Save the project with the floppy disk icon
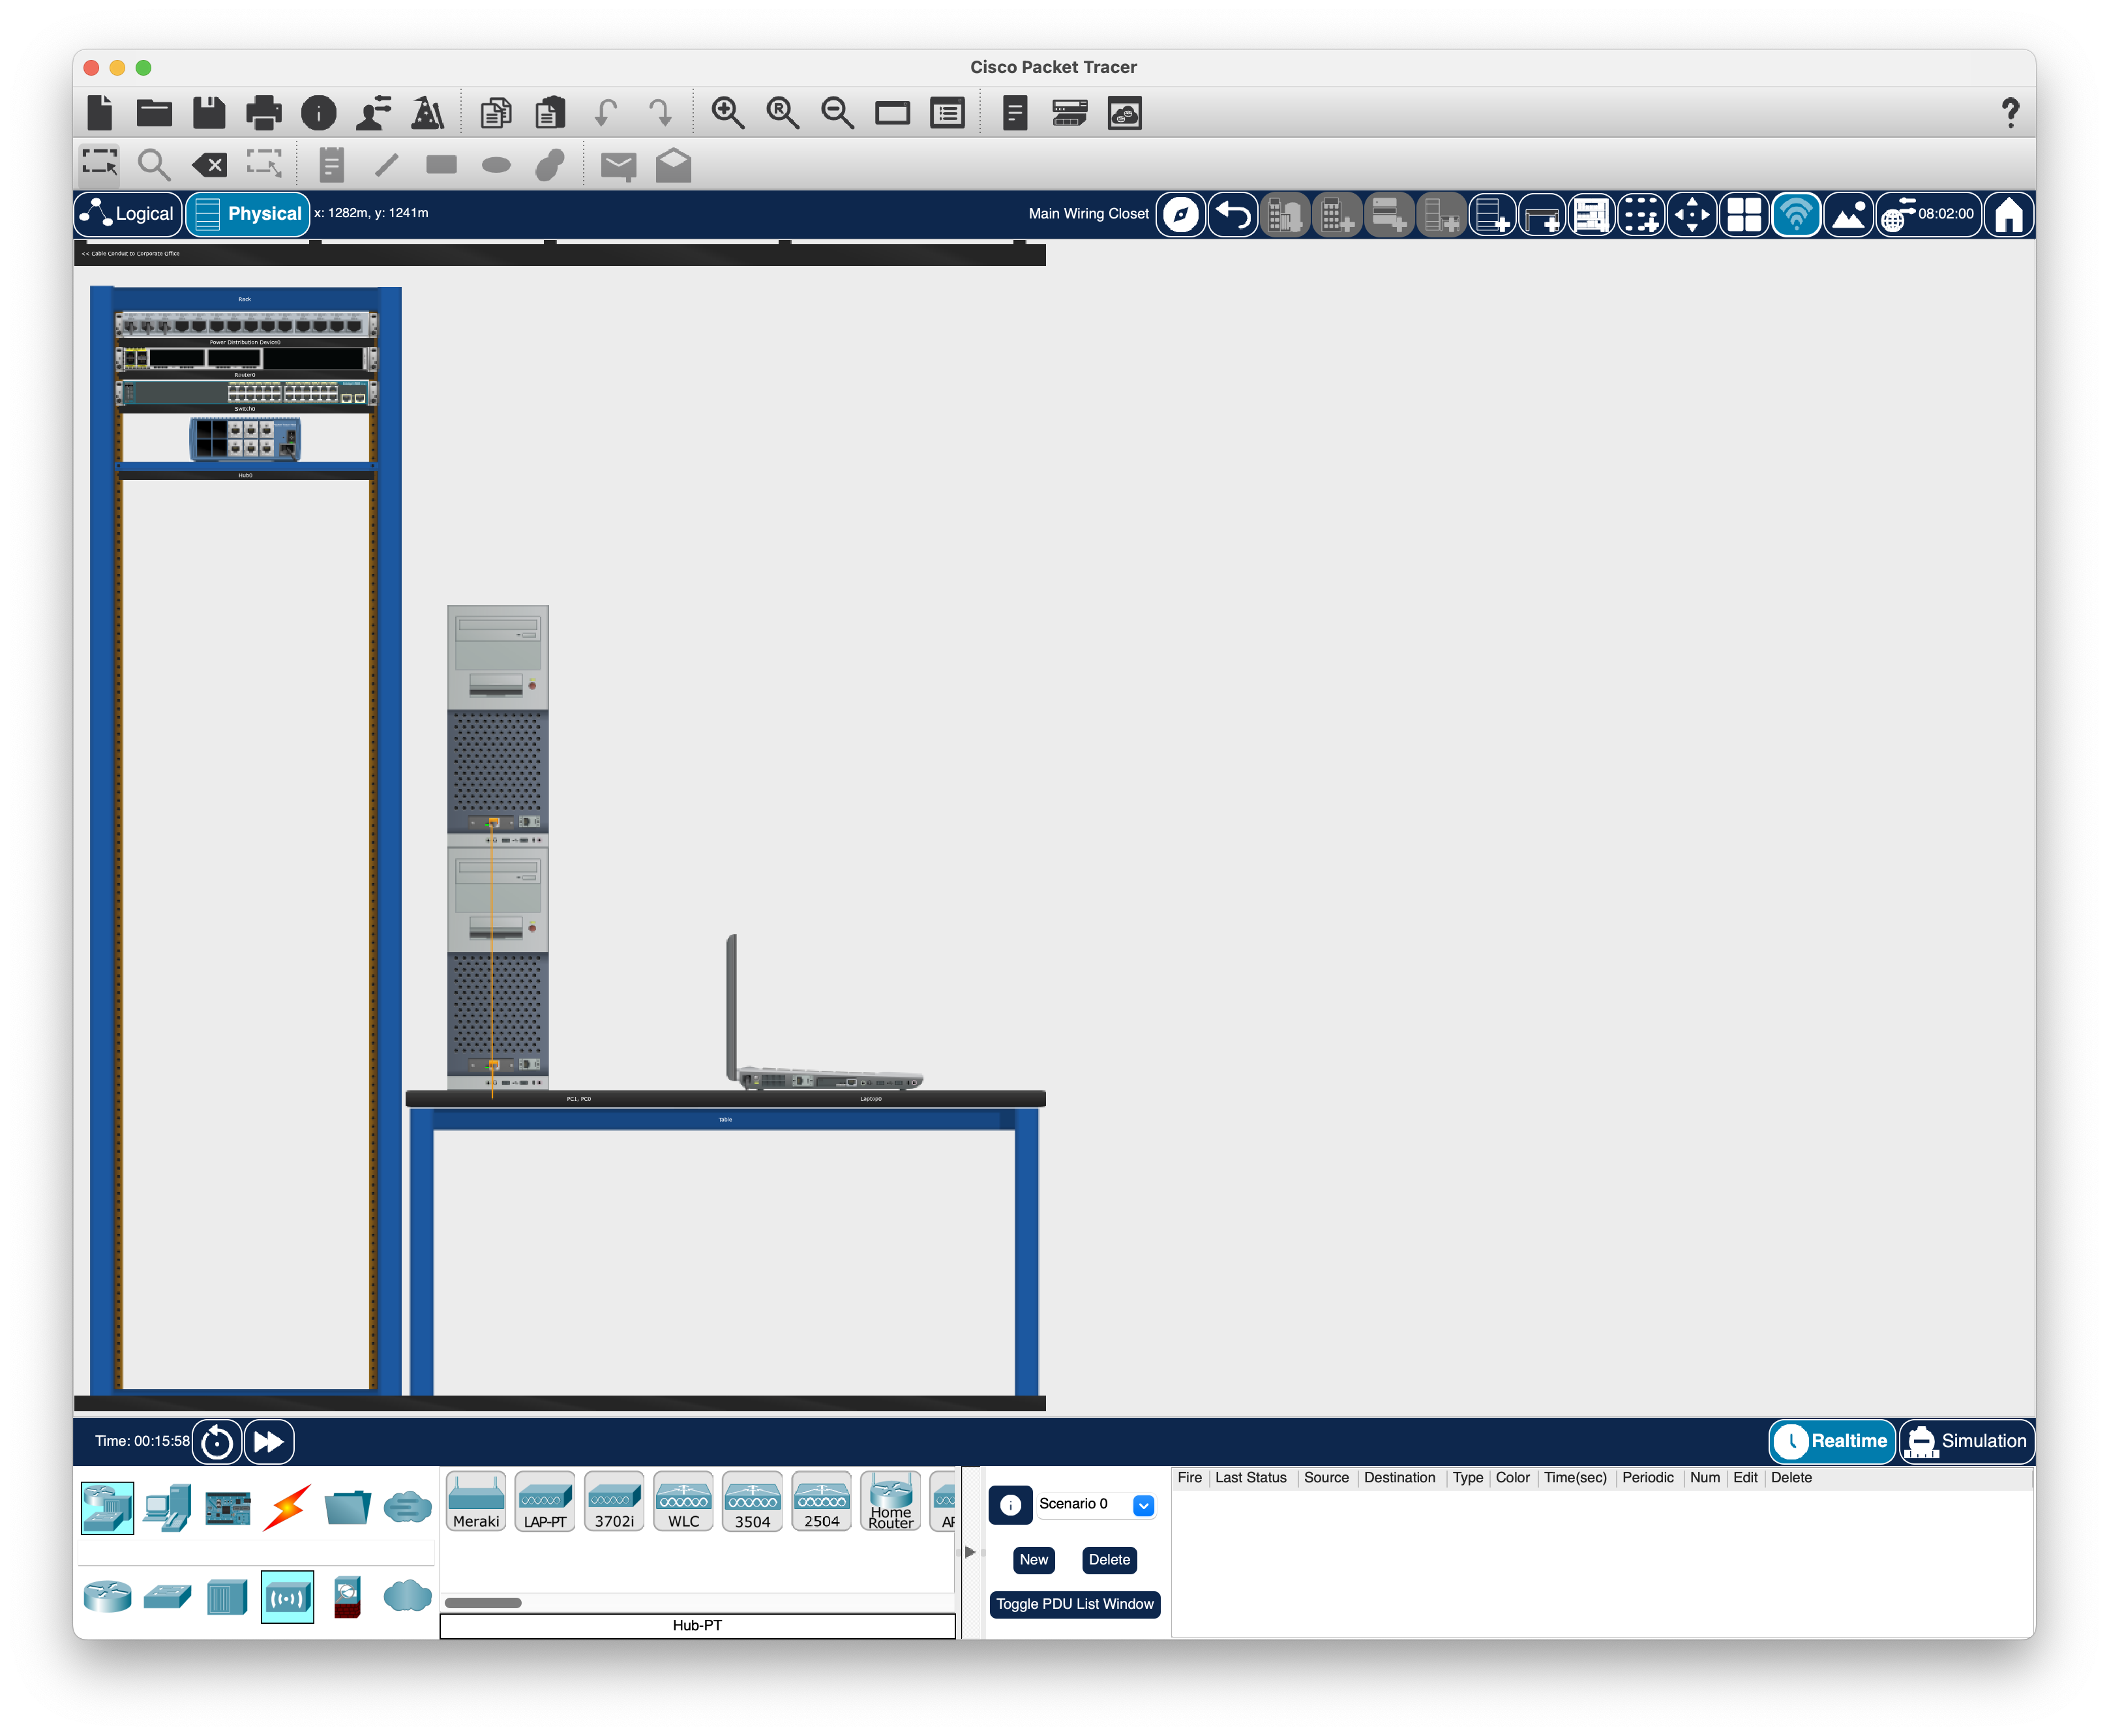Screen dimensions: 2109x1736 click(209, 112)
